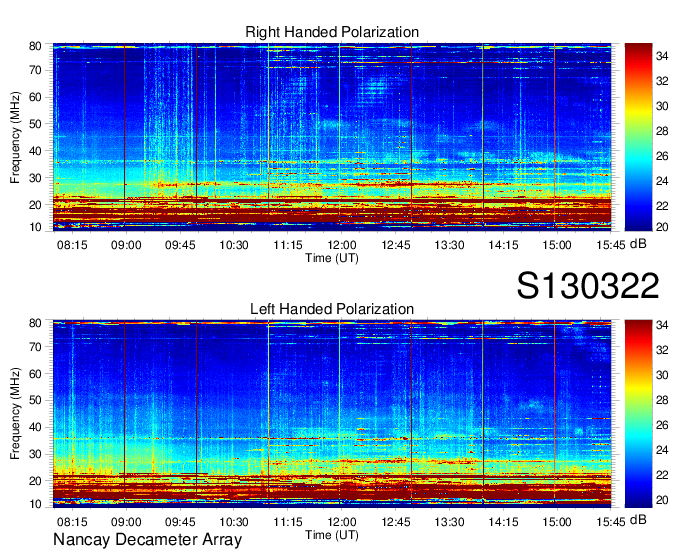Select the "15:00" time tick under Left Handed plot
680x552 pixels.
click(557, 522)
